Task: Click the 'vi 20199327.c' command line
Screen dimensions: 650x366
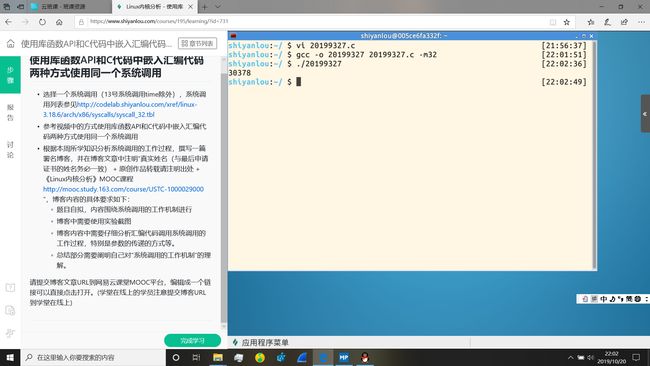Action: coord(325,45)
